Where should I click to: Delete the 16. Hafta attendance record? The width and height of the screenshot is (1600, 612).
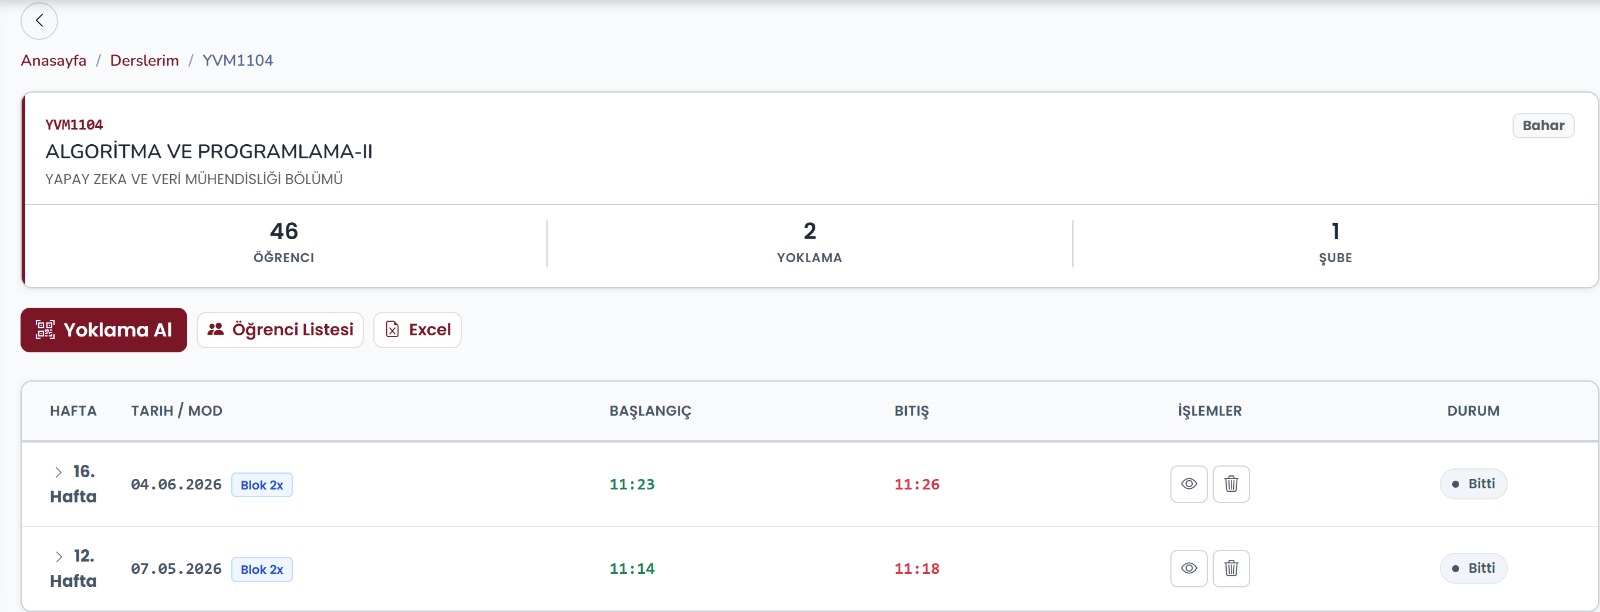point(1231,484)
